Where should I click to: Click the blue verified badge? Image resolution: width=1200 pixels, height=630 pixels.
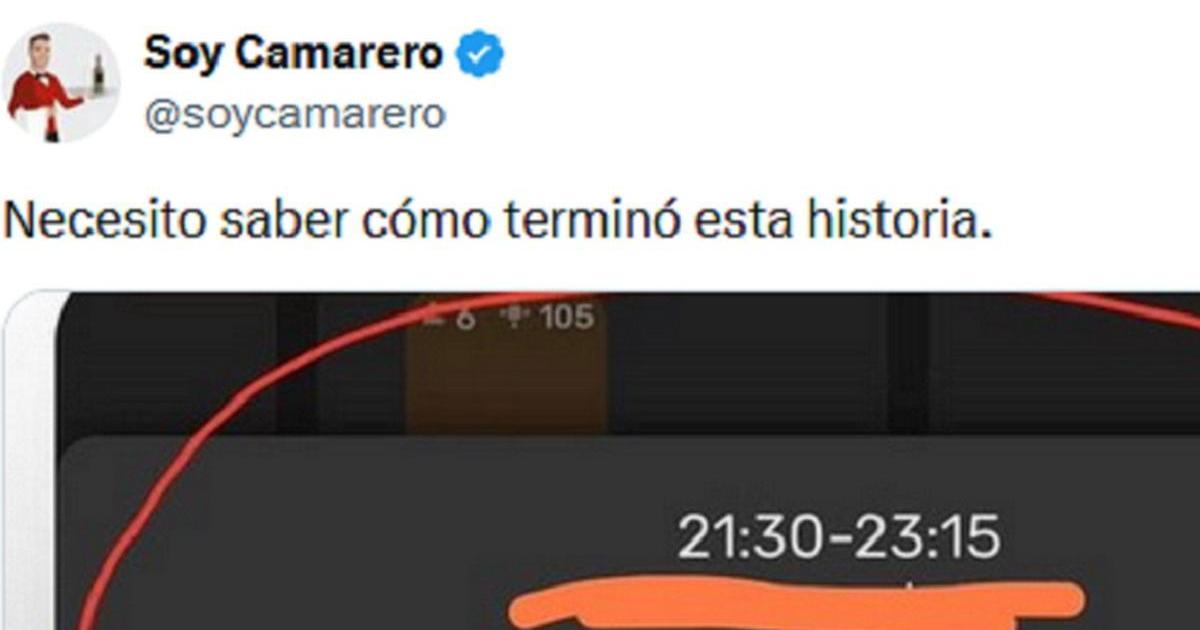point(481,54)
